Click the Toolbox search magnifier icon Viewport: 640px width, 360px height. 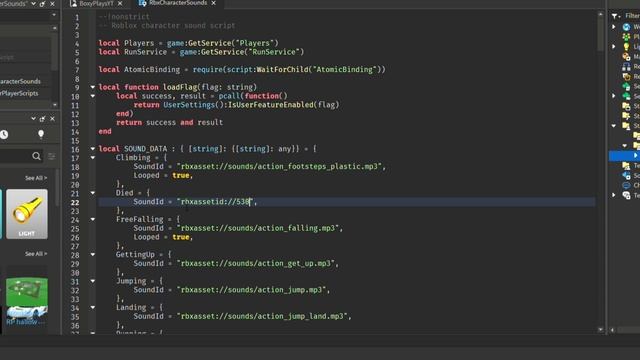[36, 156]
